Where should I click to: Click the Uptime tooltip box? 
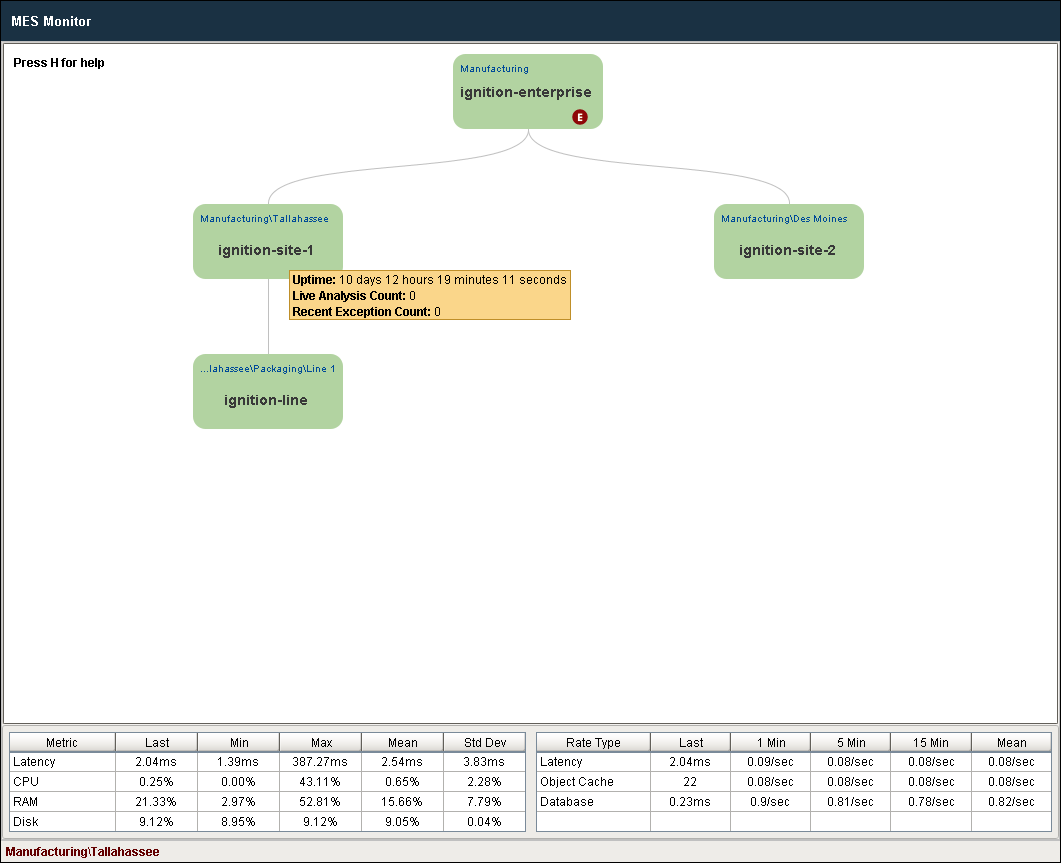(x=430, y=295)
